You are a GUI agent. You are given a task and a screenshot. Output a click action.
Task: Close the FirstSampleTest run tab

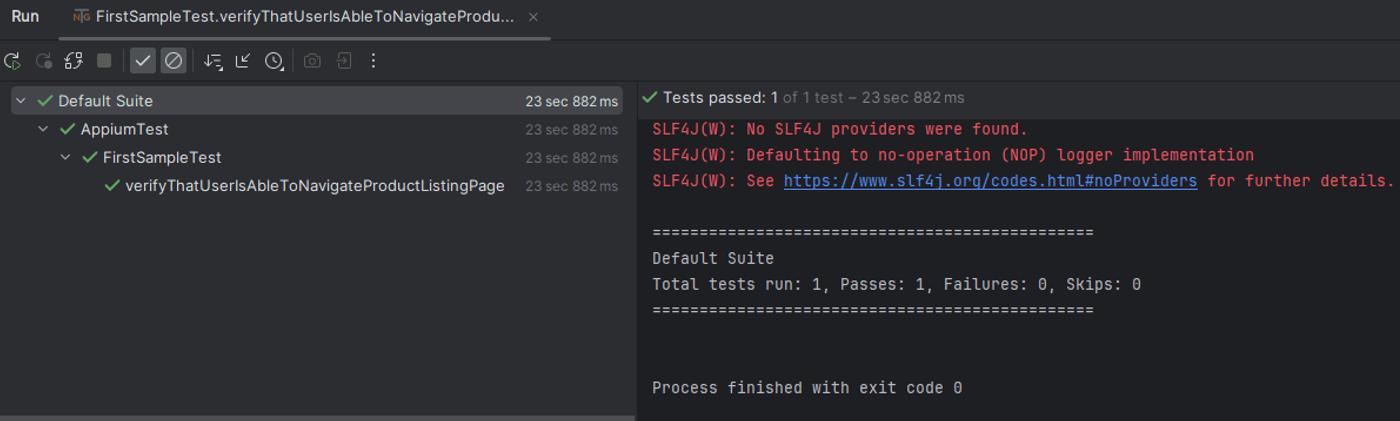point(533,17)
